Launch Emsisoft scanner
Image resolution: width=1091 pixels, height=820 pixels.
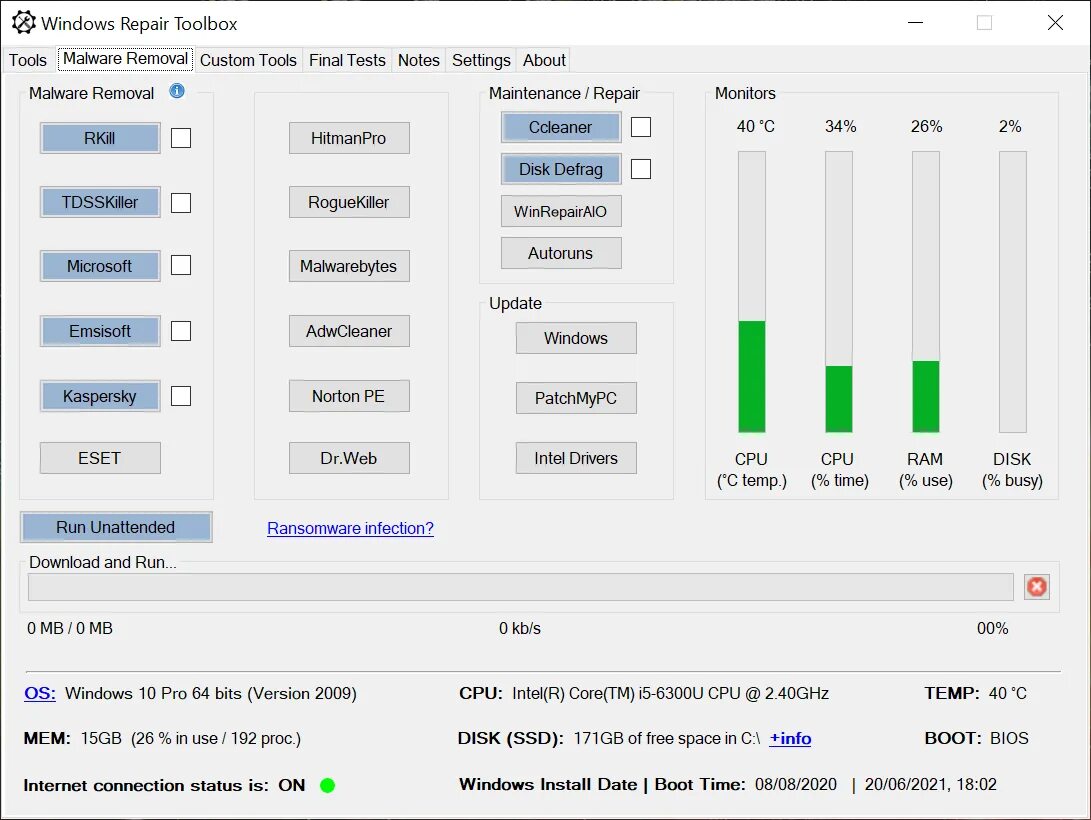pyautogui.click(x=99, y=331)
